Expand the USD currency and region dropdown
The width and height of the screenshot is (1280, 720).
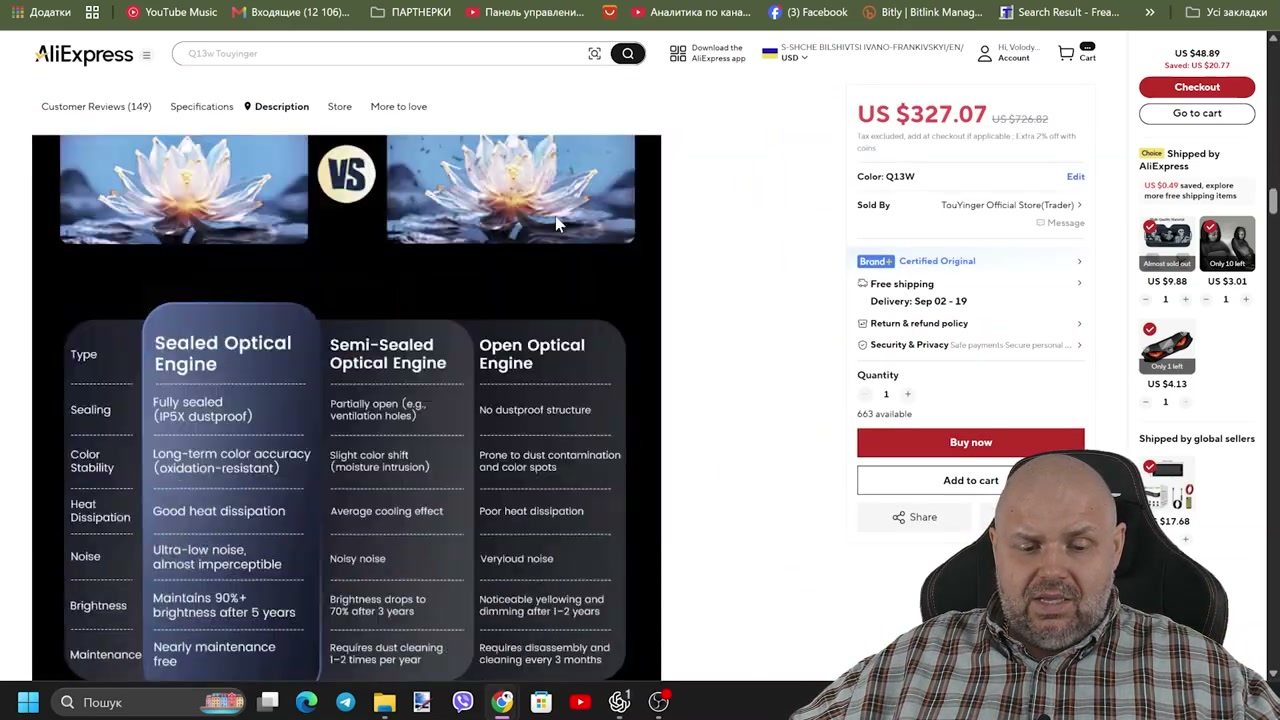[x=795, y=58]
